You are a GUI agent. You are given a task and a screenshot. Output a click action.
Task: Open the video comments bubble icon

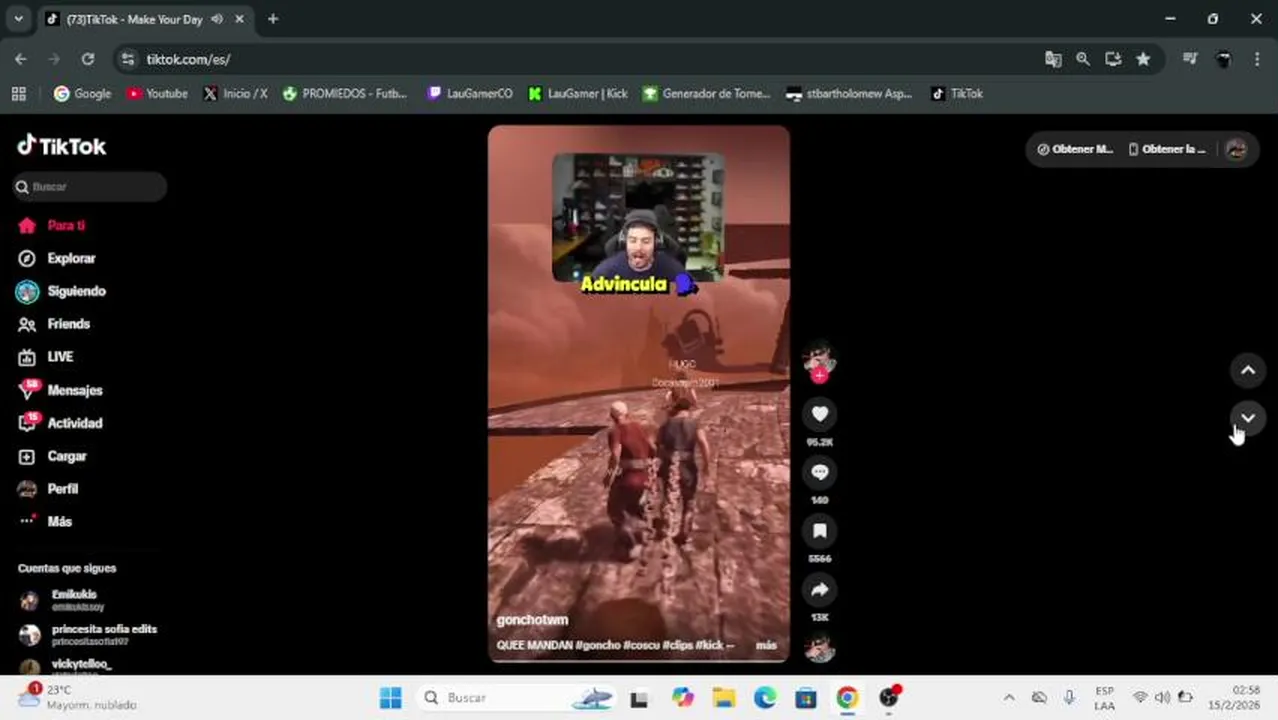coord(820,472)
